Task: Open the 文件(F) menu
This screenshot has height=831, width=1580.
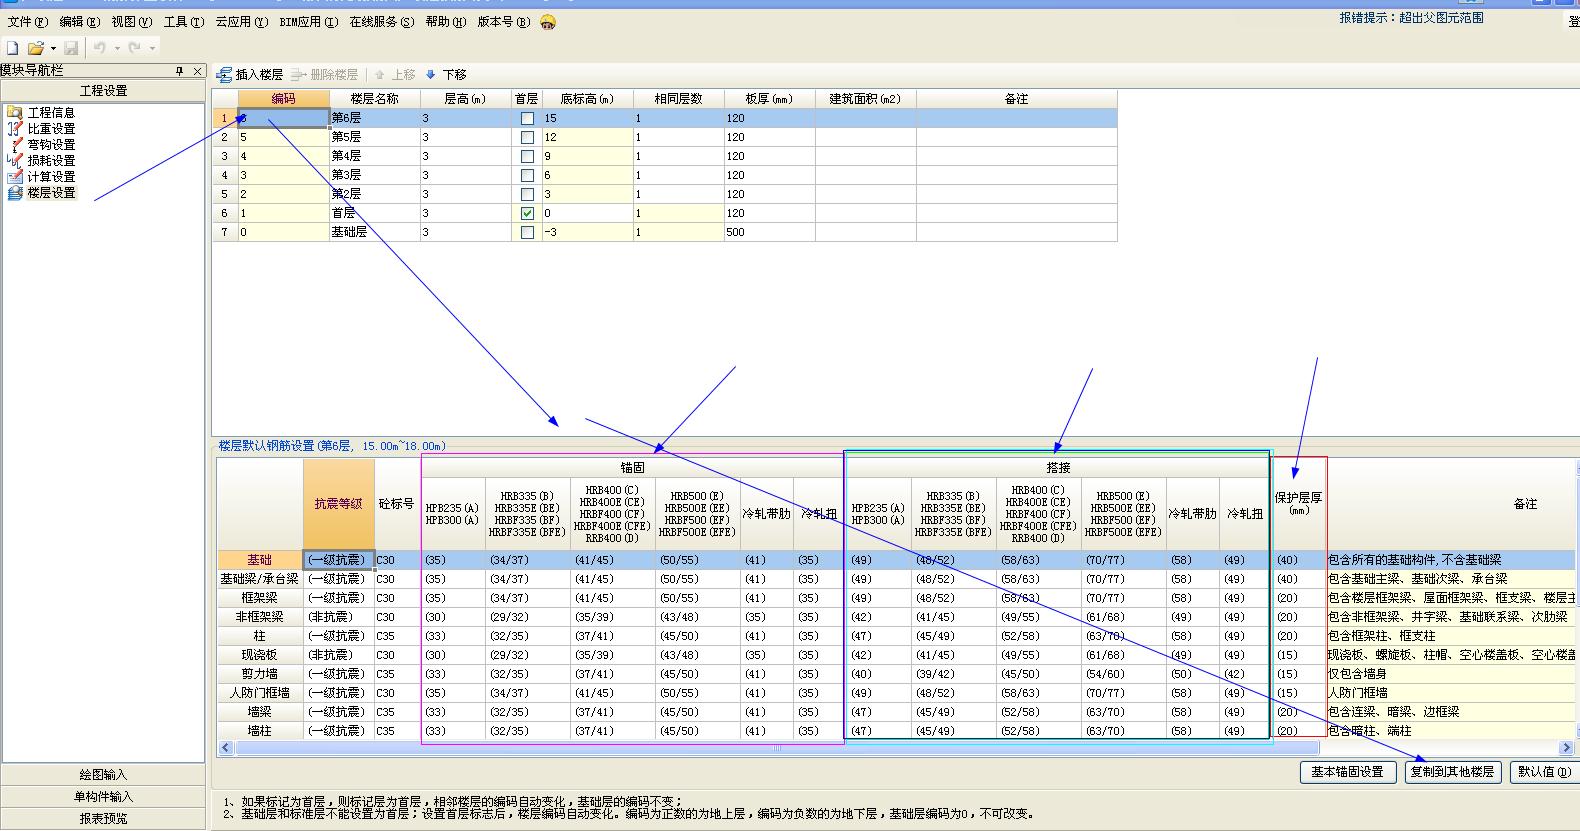Action: click(x=27, y=22)
